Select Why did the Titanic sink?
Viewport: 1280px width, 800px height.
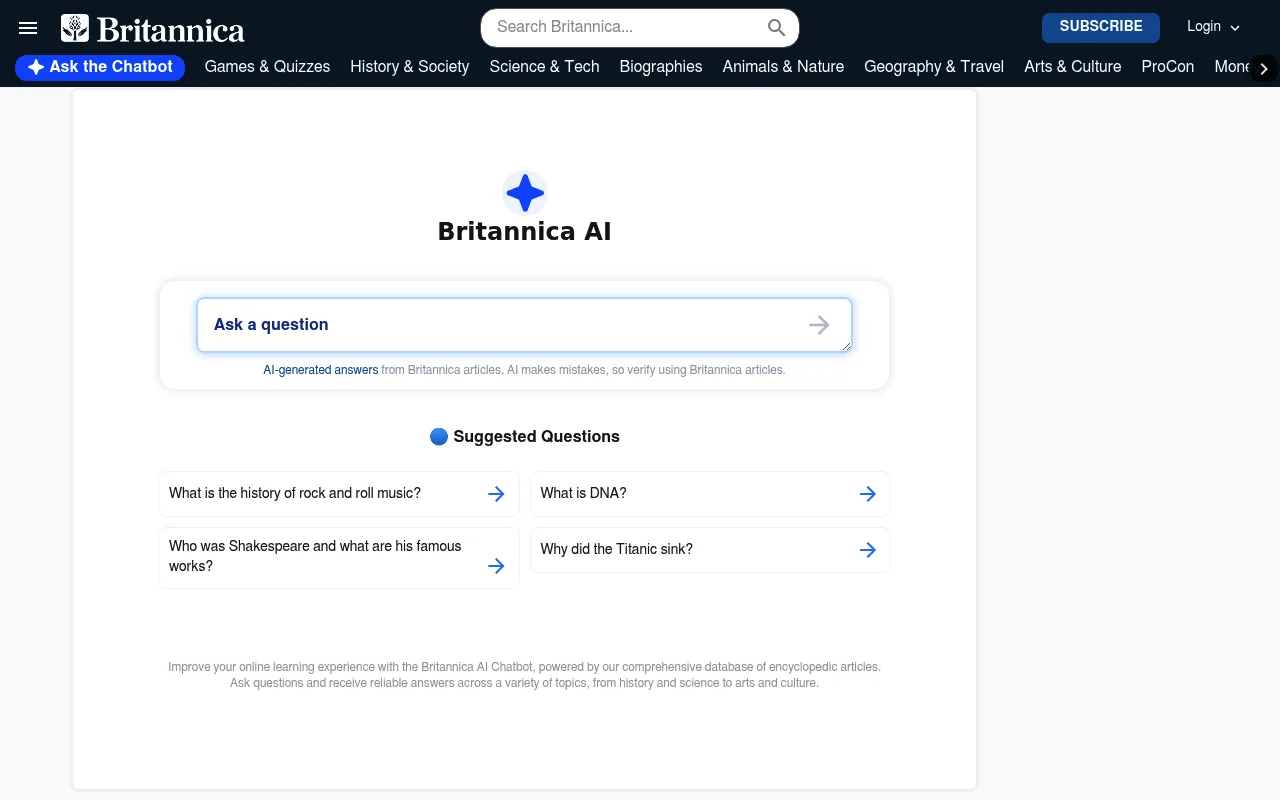click(x=710, y=550)
